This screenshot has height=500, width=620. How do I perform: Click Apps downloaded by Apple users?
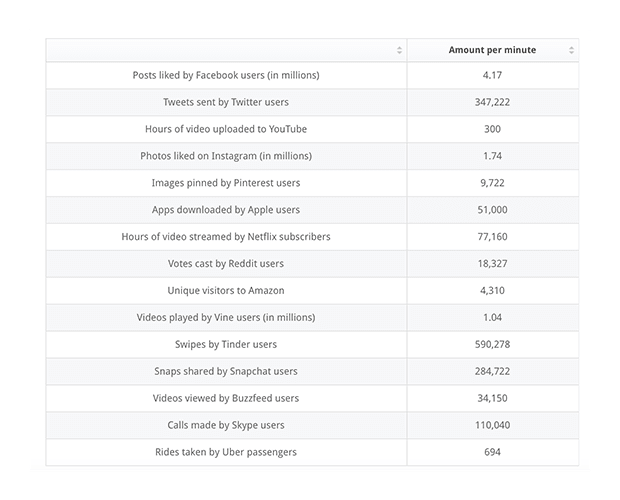226,210
